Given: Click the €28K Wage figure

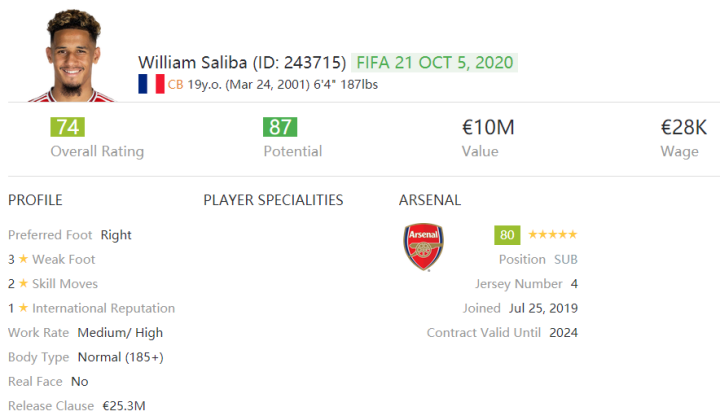Looking at the screenshot, I should click(683, 127).
